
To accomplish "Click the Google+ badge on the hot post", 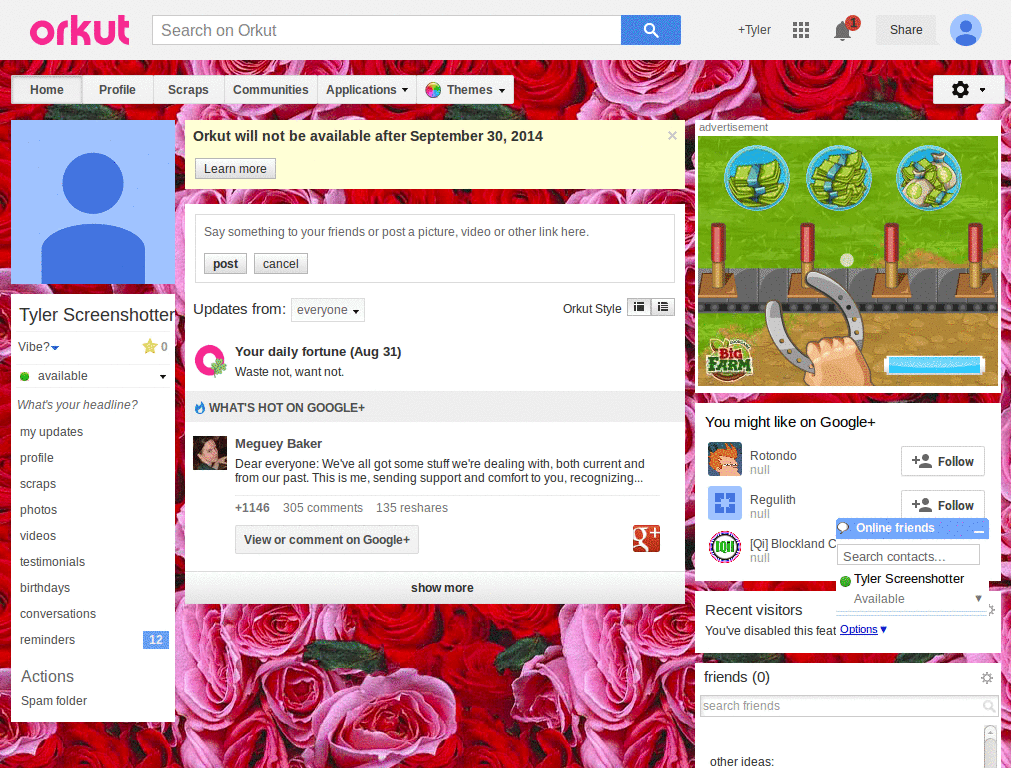I will [646, 538].
